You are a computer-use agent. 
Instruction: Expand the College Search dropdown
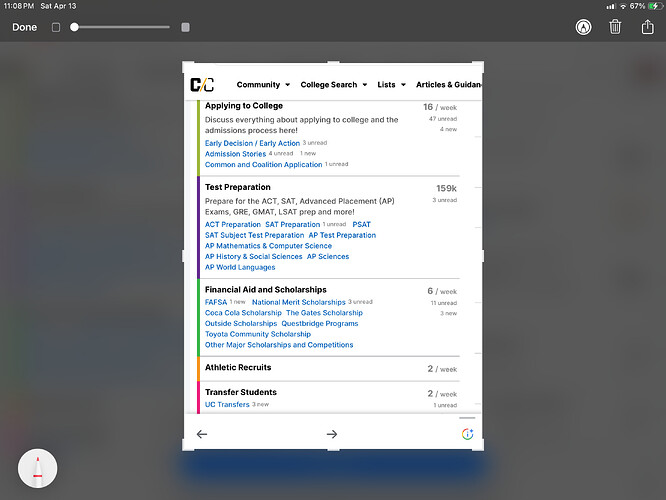point(334,85)
